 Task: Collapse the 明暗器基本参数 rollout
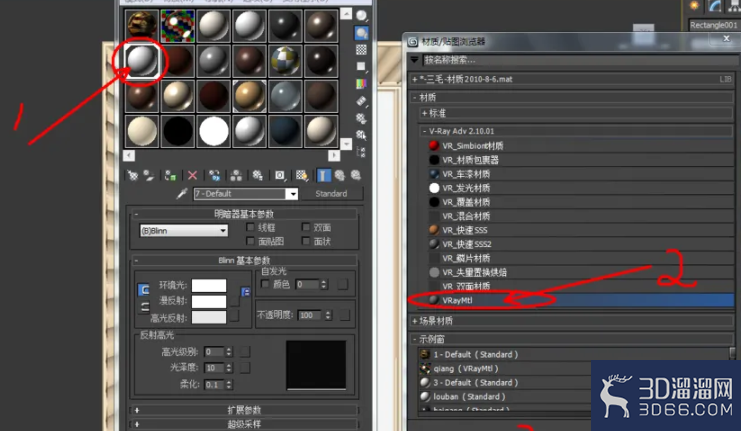[x=244, y=214]
